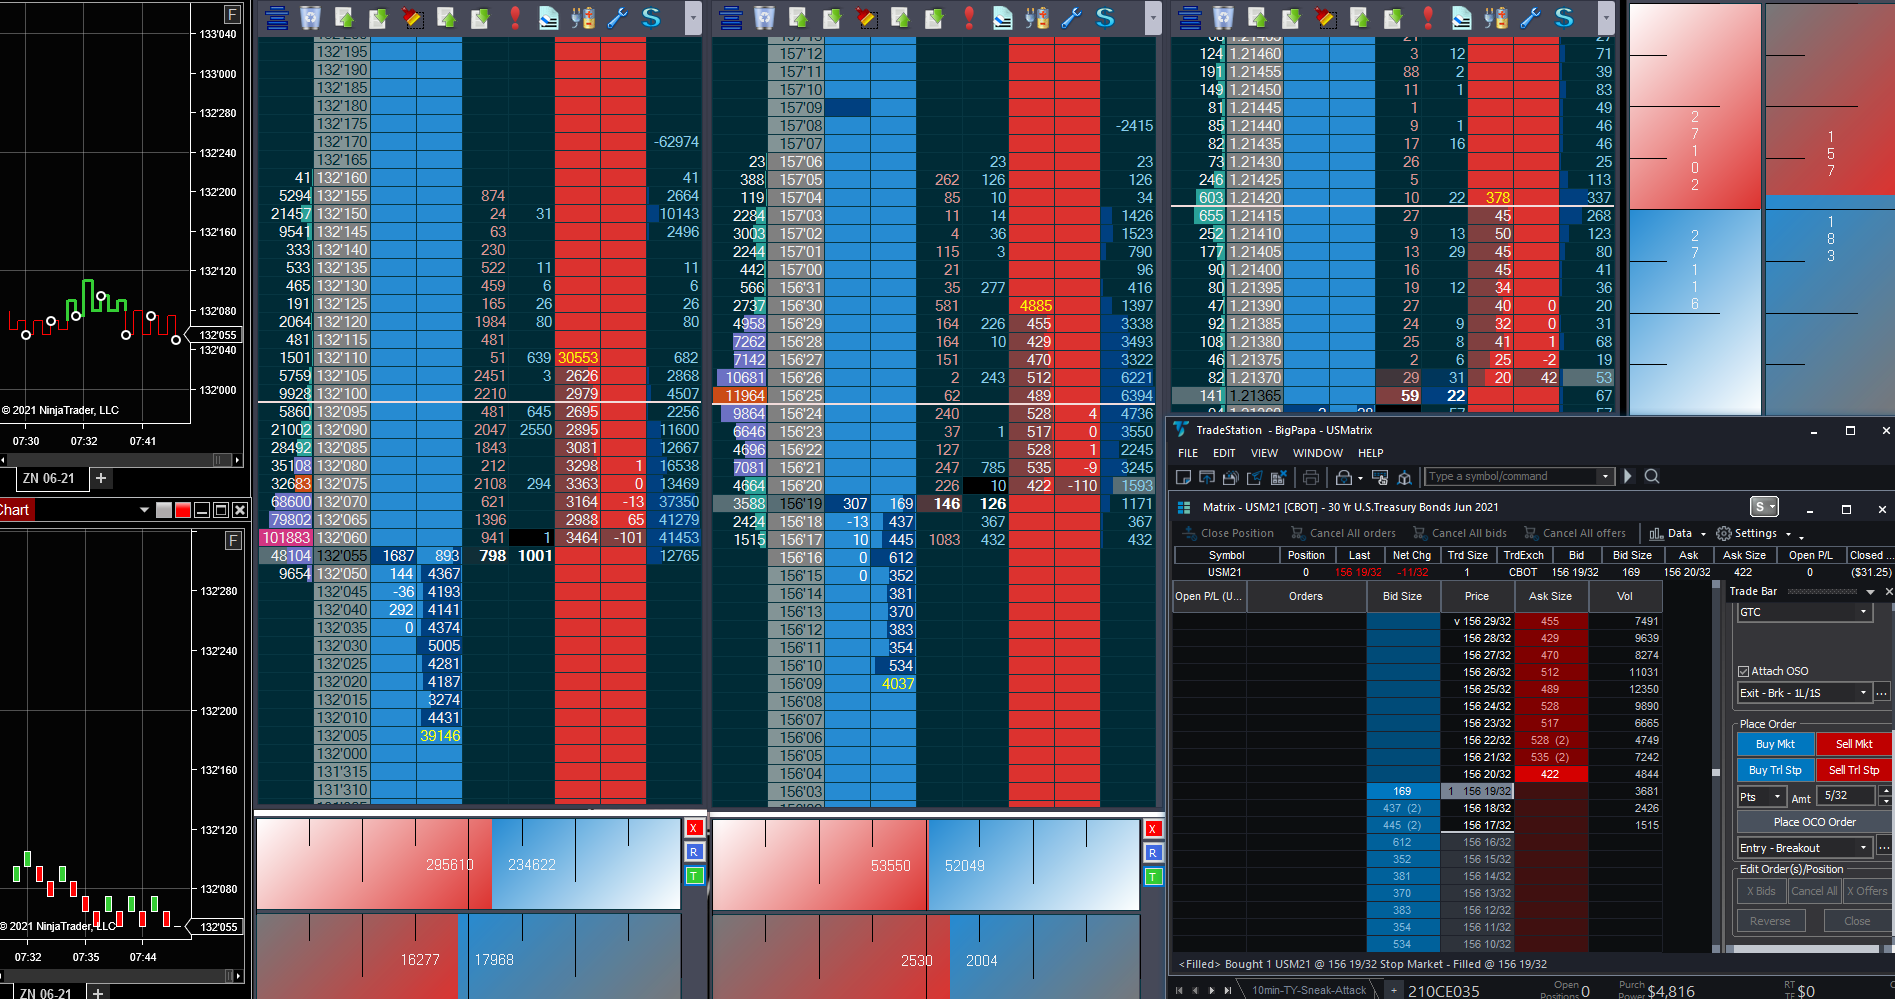This screenshot has width=1895, height=999.
Task: Click the red X button beside the 295610 volume bar
Action: point(694,828)
